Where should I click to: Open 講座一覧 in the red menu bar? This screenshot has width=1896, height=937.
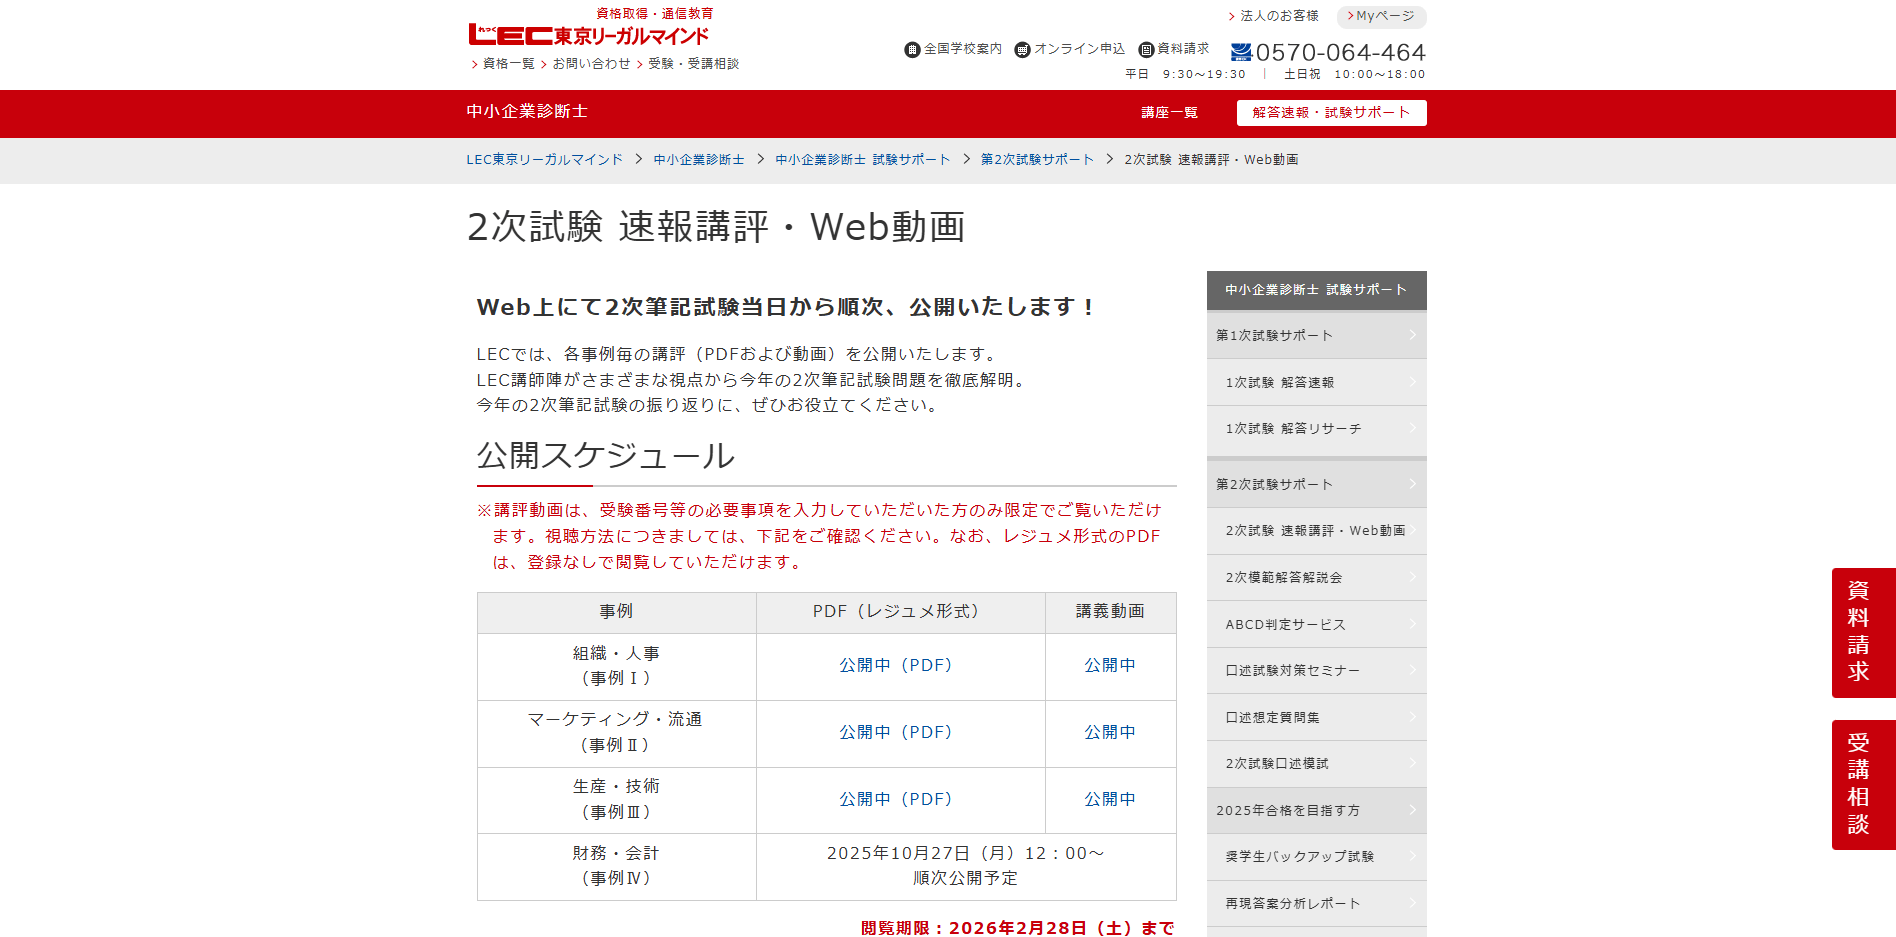[x=1169, y=113]
